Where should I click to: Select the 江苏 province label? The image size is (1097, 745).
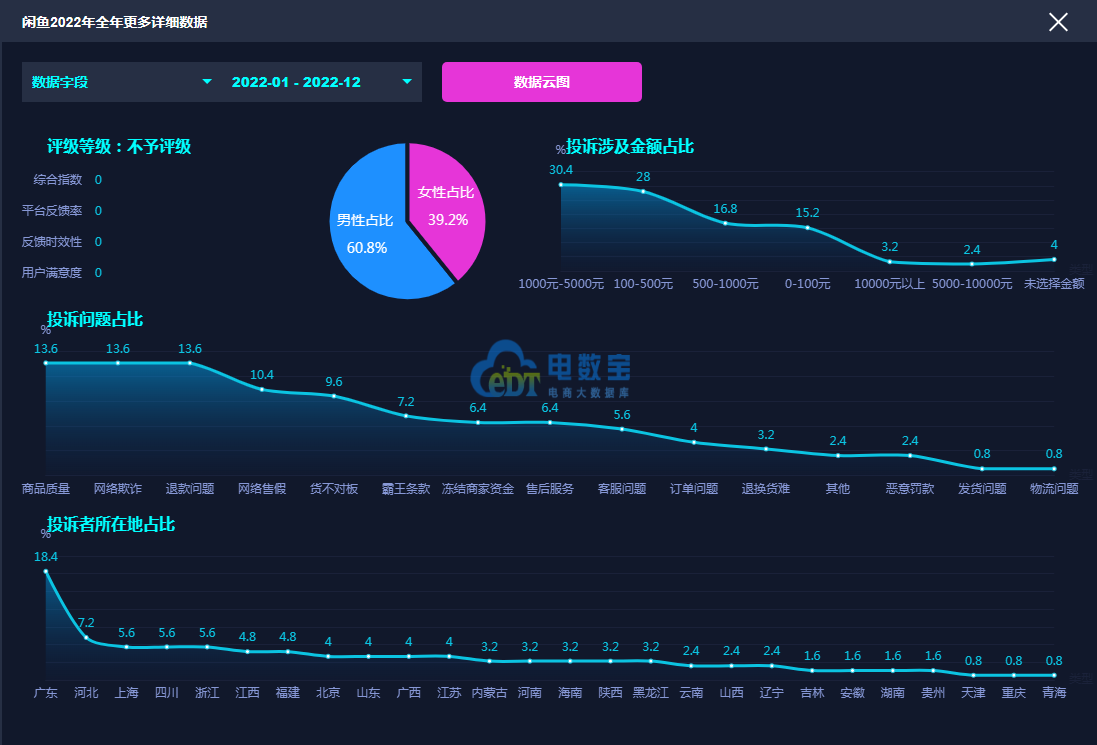449,693
